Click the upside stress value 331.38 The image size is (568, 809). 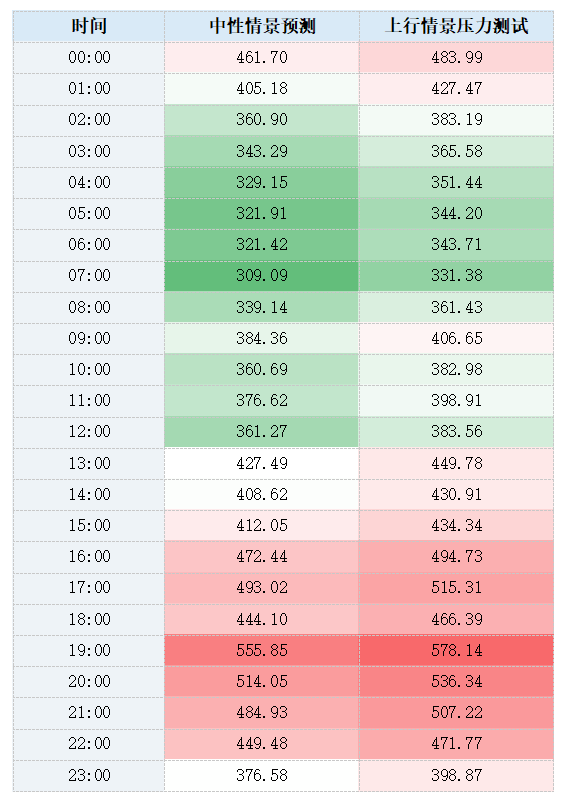pyautogui.click(x=457, y=276)
